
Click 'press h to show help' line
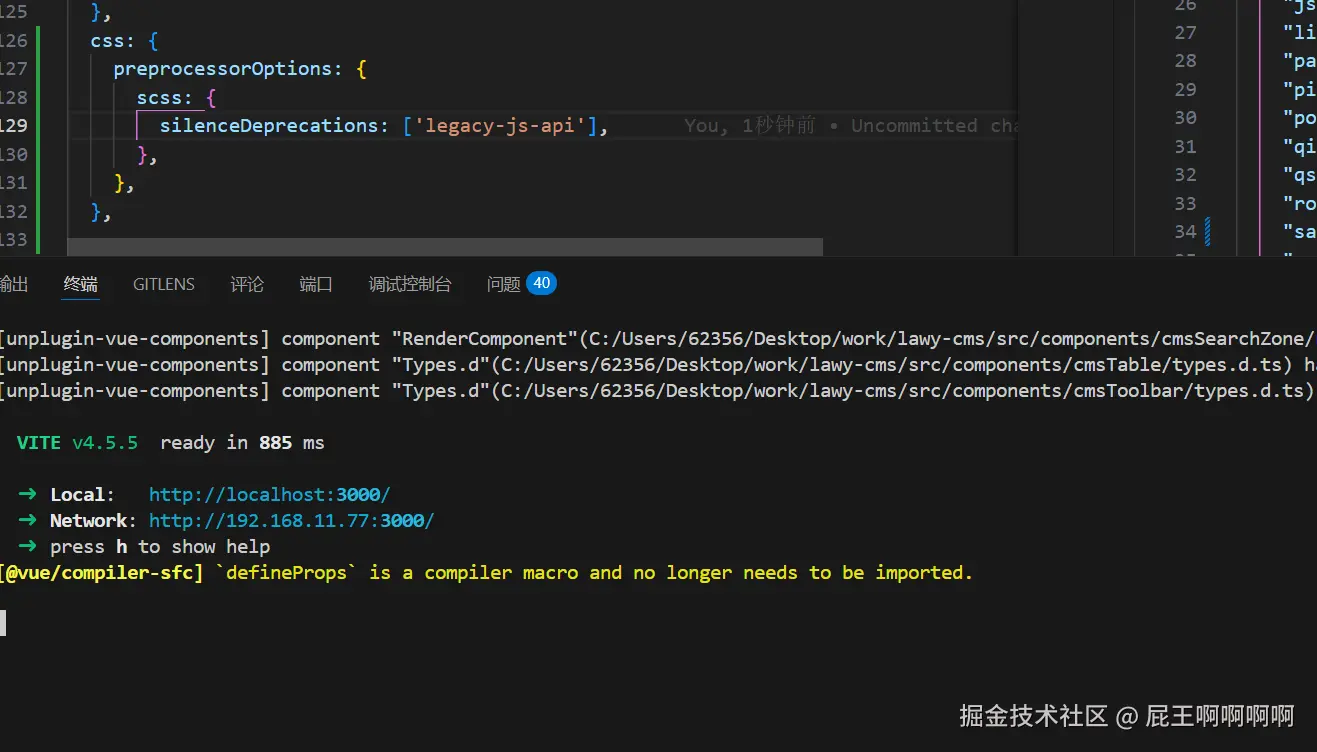(160, 547)
